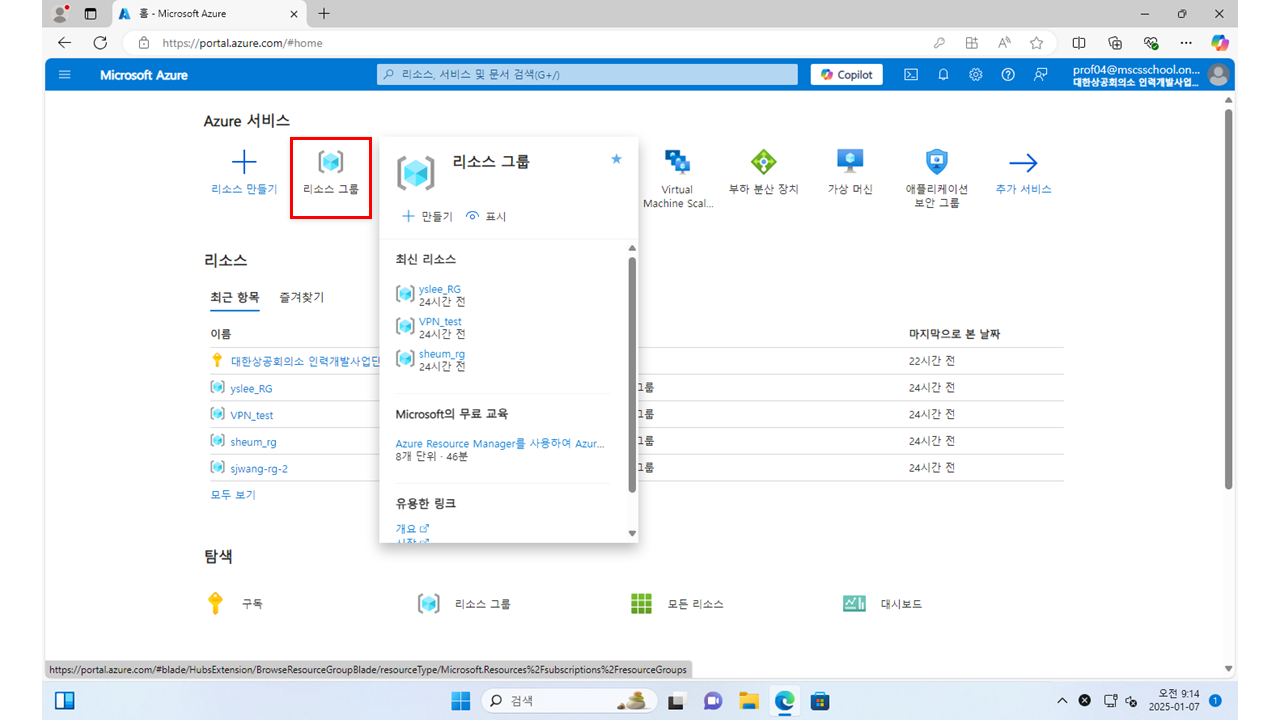Open File Explorer from taskbar
This screenshot has height=720, width=1280.
(749, 701)
